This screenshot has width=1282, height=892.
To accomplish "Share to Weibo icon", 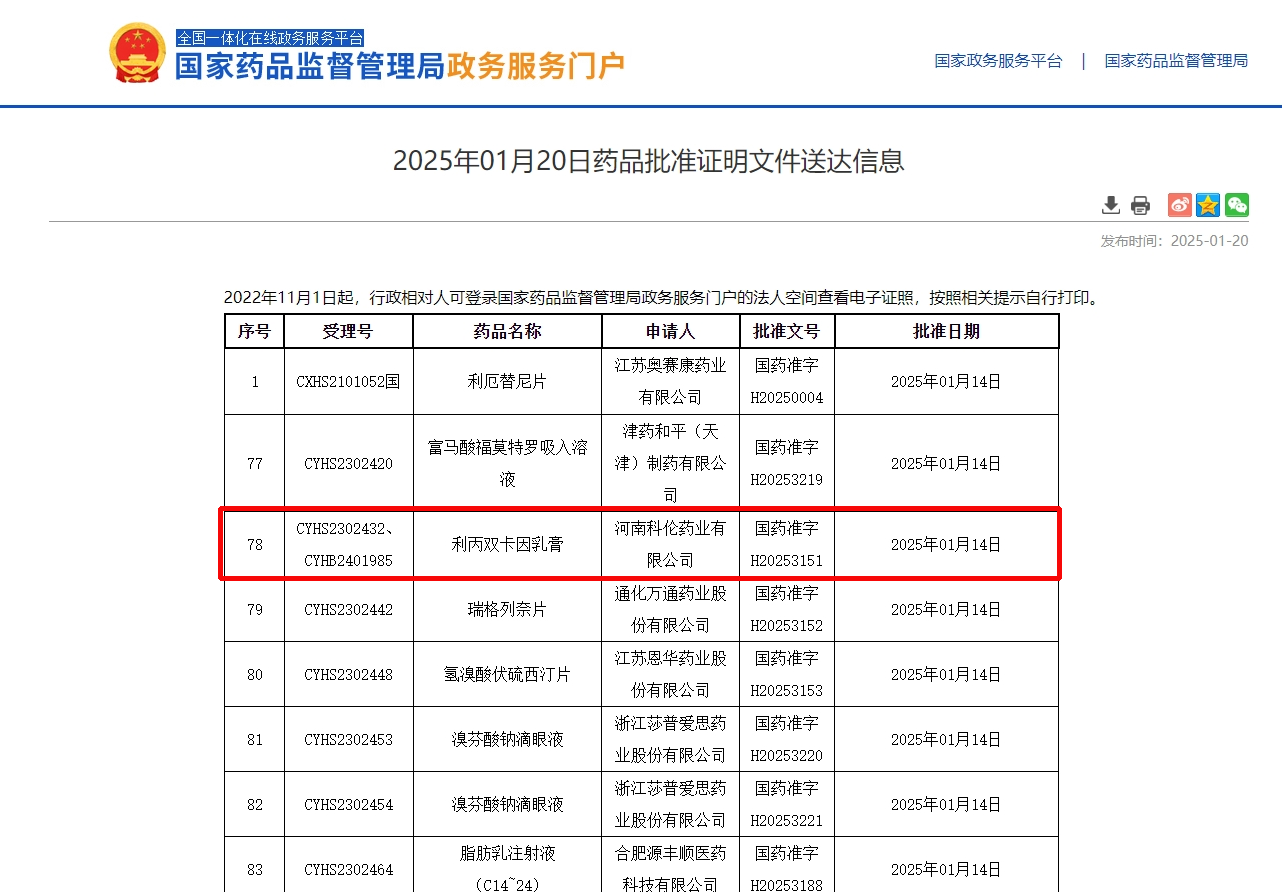I will coord(1180,205).
